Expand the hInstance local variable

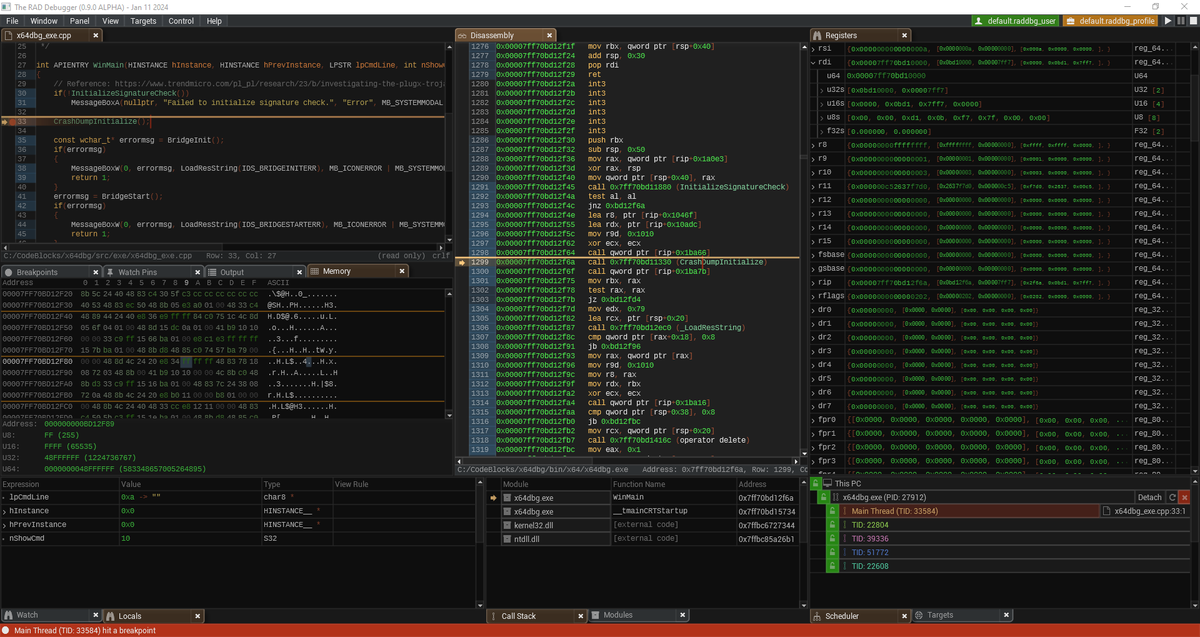click(x=5, y=510)
